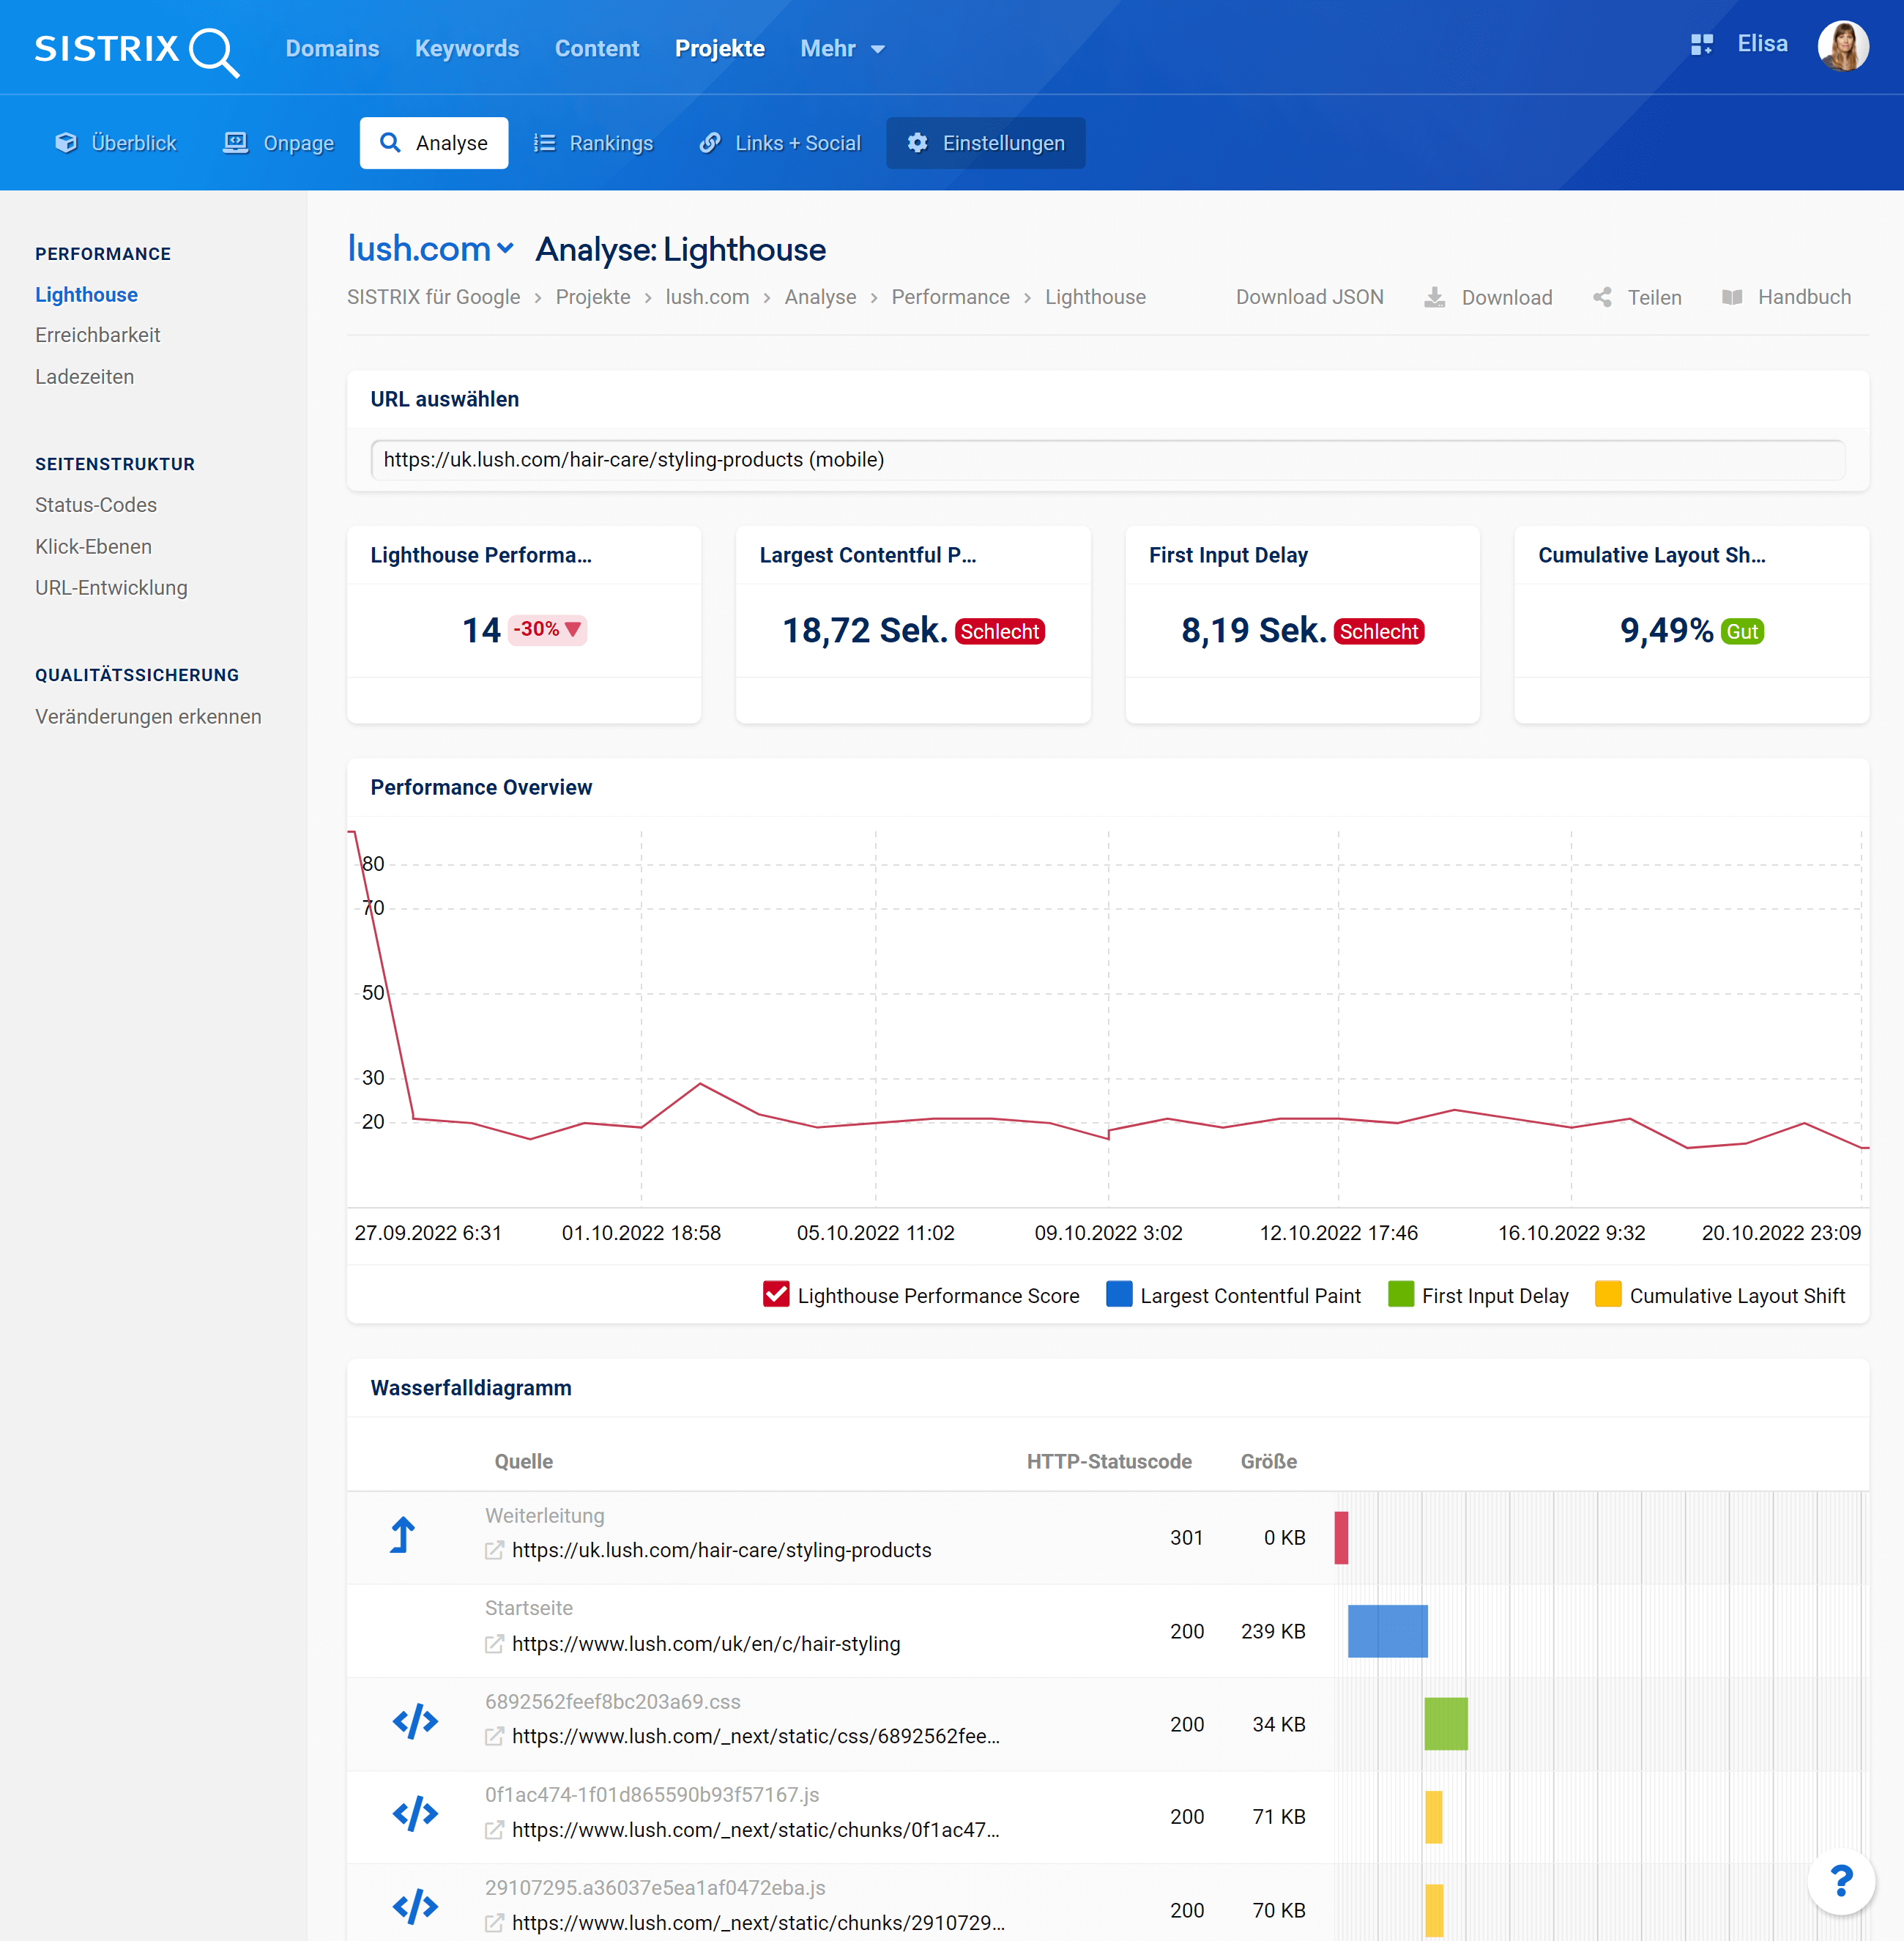Open Status-Codes in the sidebar
The height and width of the screenshot is (1941, 1904).
pos(96,505)
